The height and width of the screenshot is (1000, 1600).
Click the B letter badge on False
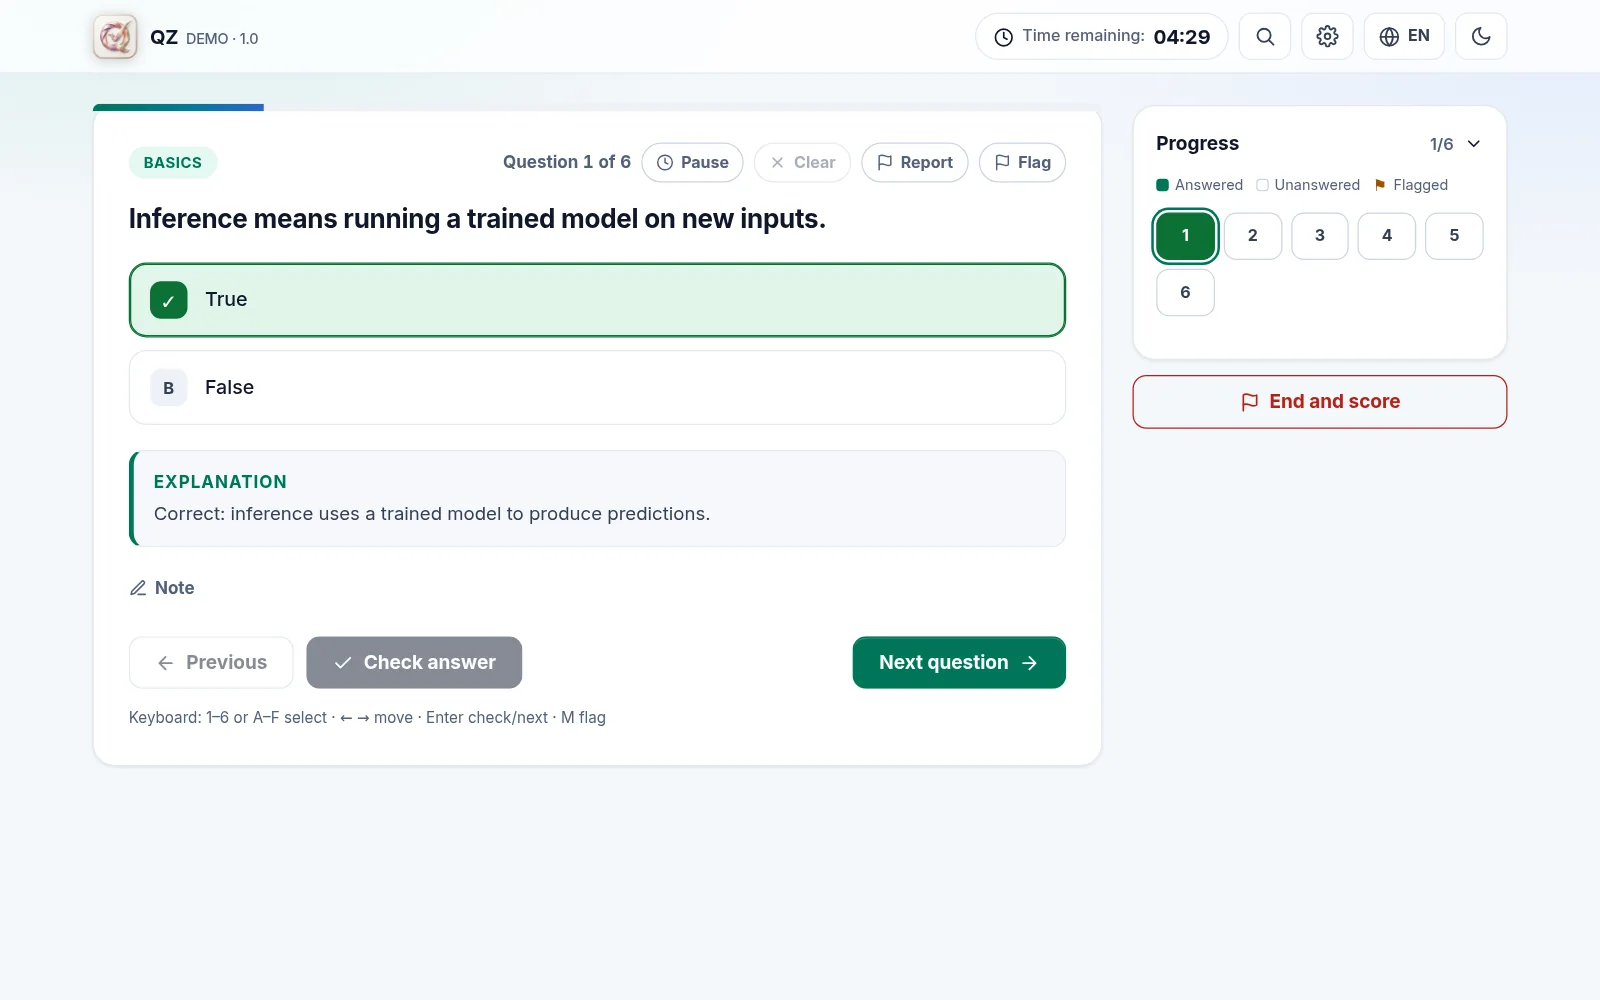[168, 388]
